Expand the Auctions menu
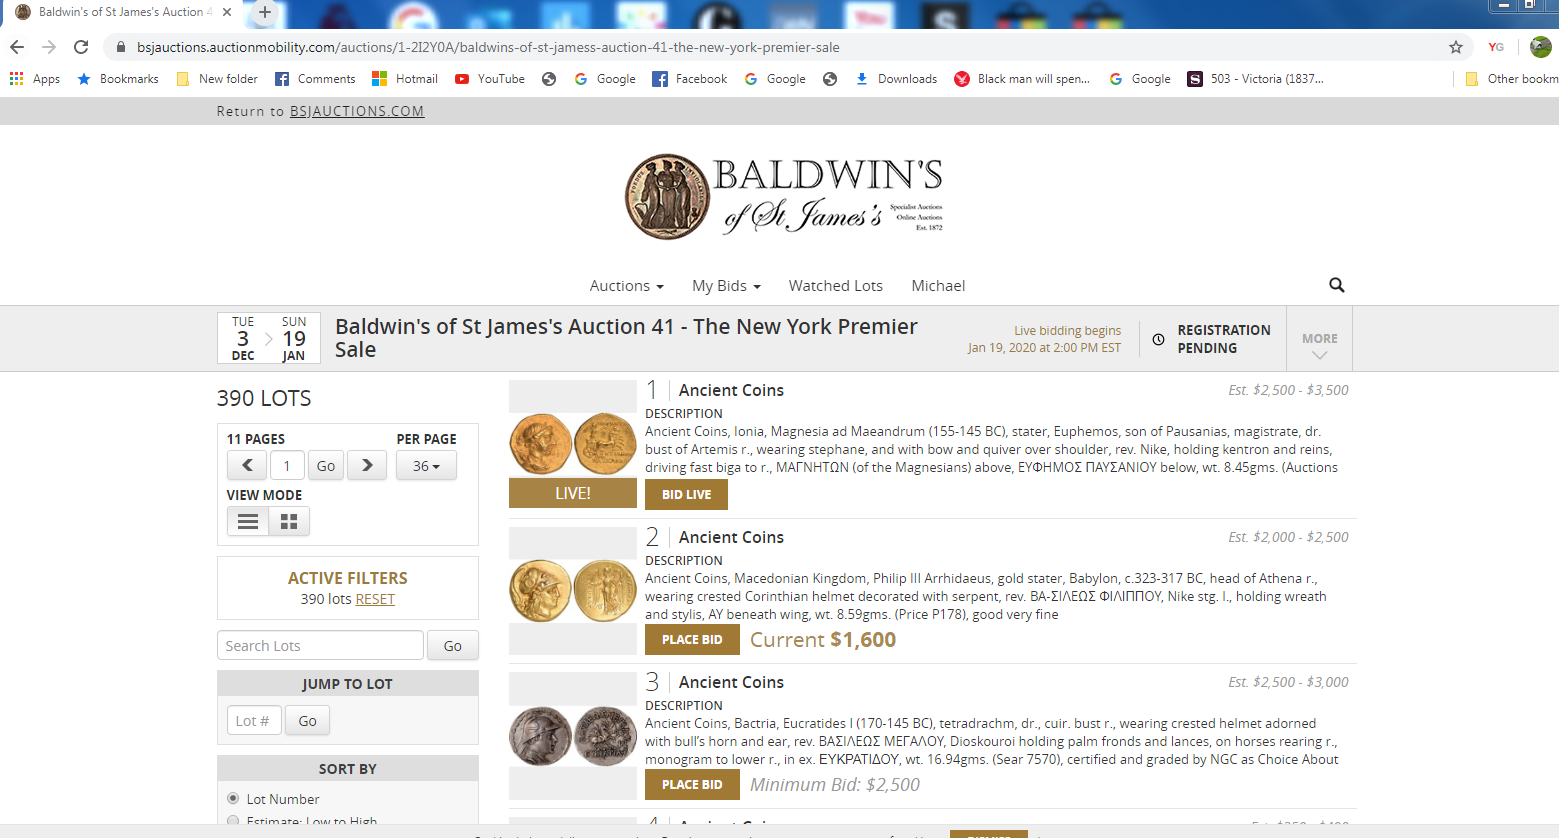 [x=626, y=286]
